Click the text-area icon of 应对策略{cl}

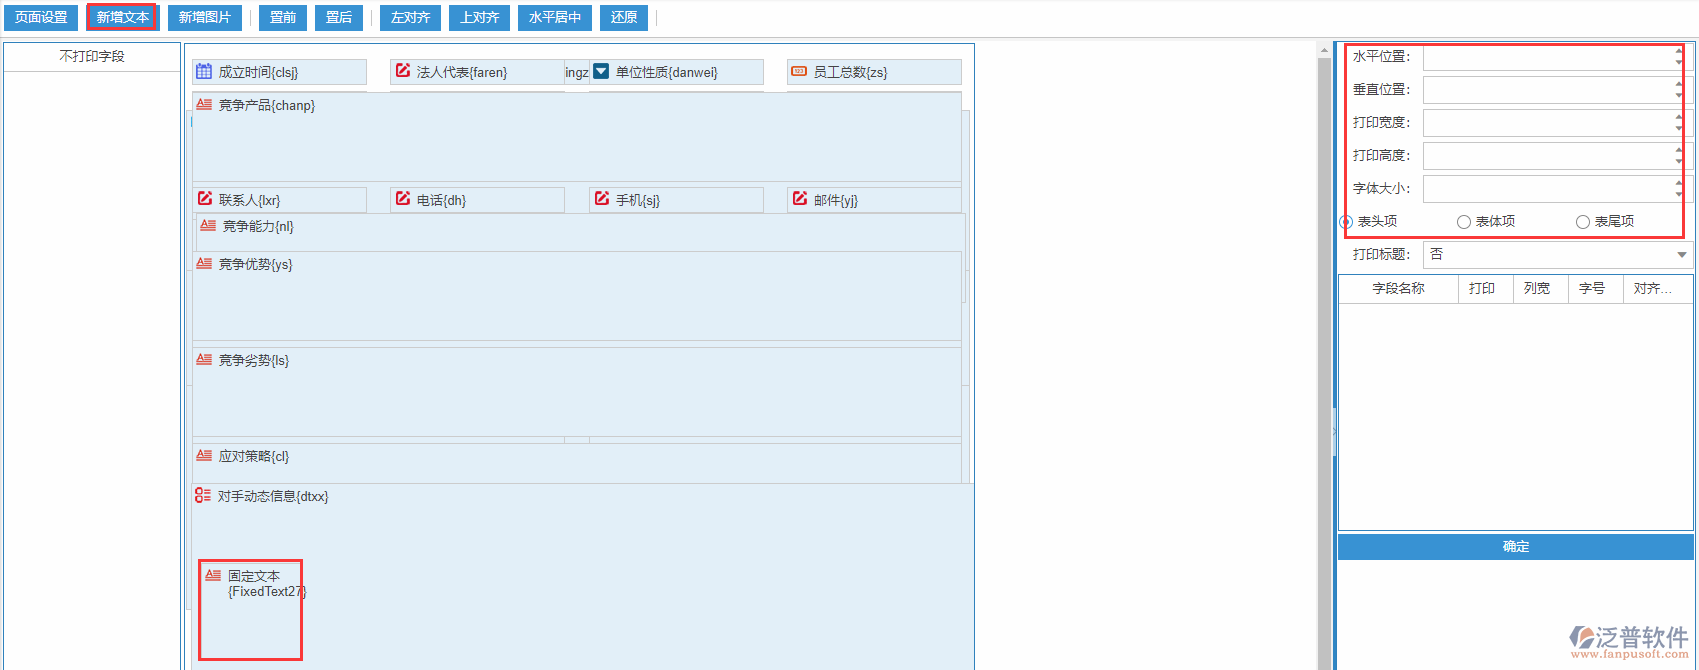(x=204, y=456)
